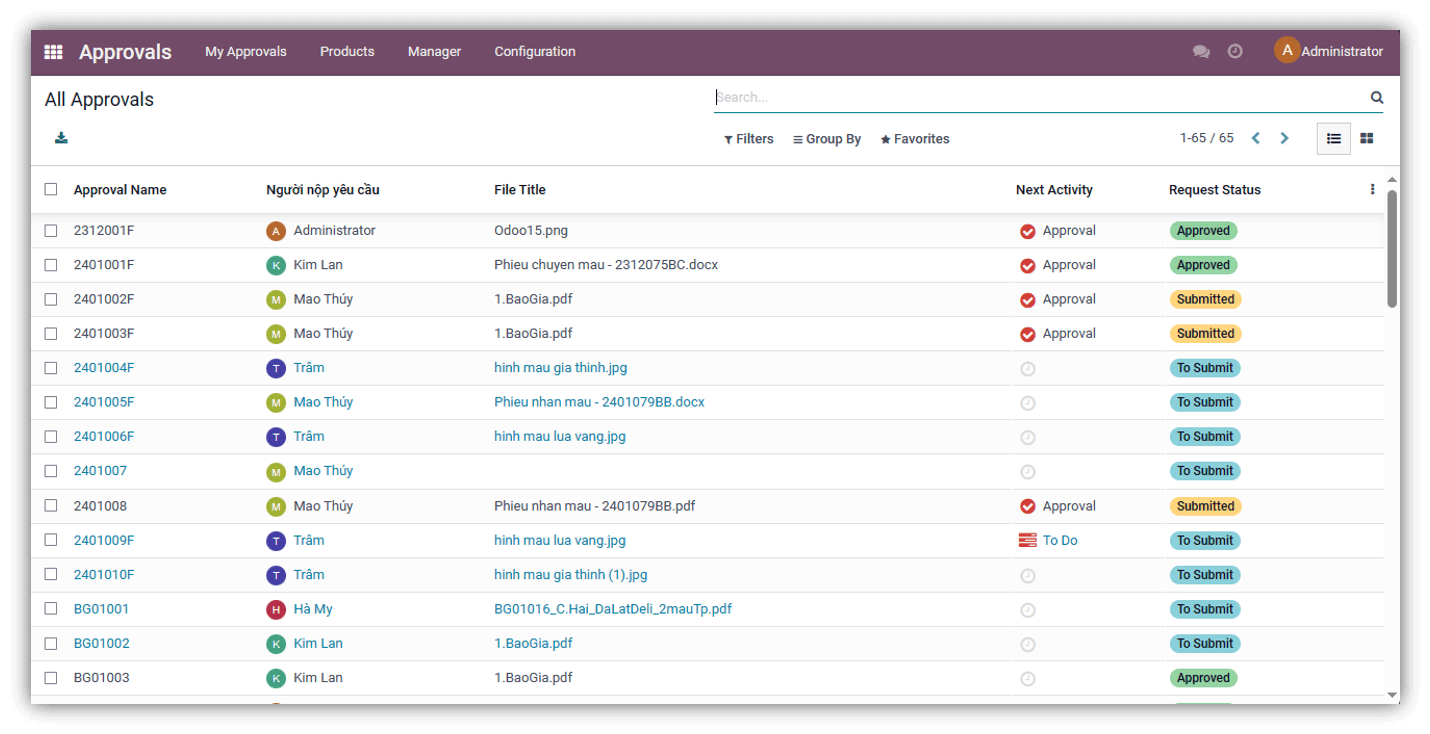
Task: Go to previous page arrow
Action: coord(1256,139)
